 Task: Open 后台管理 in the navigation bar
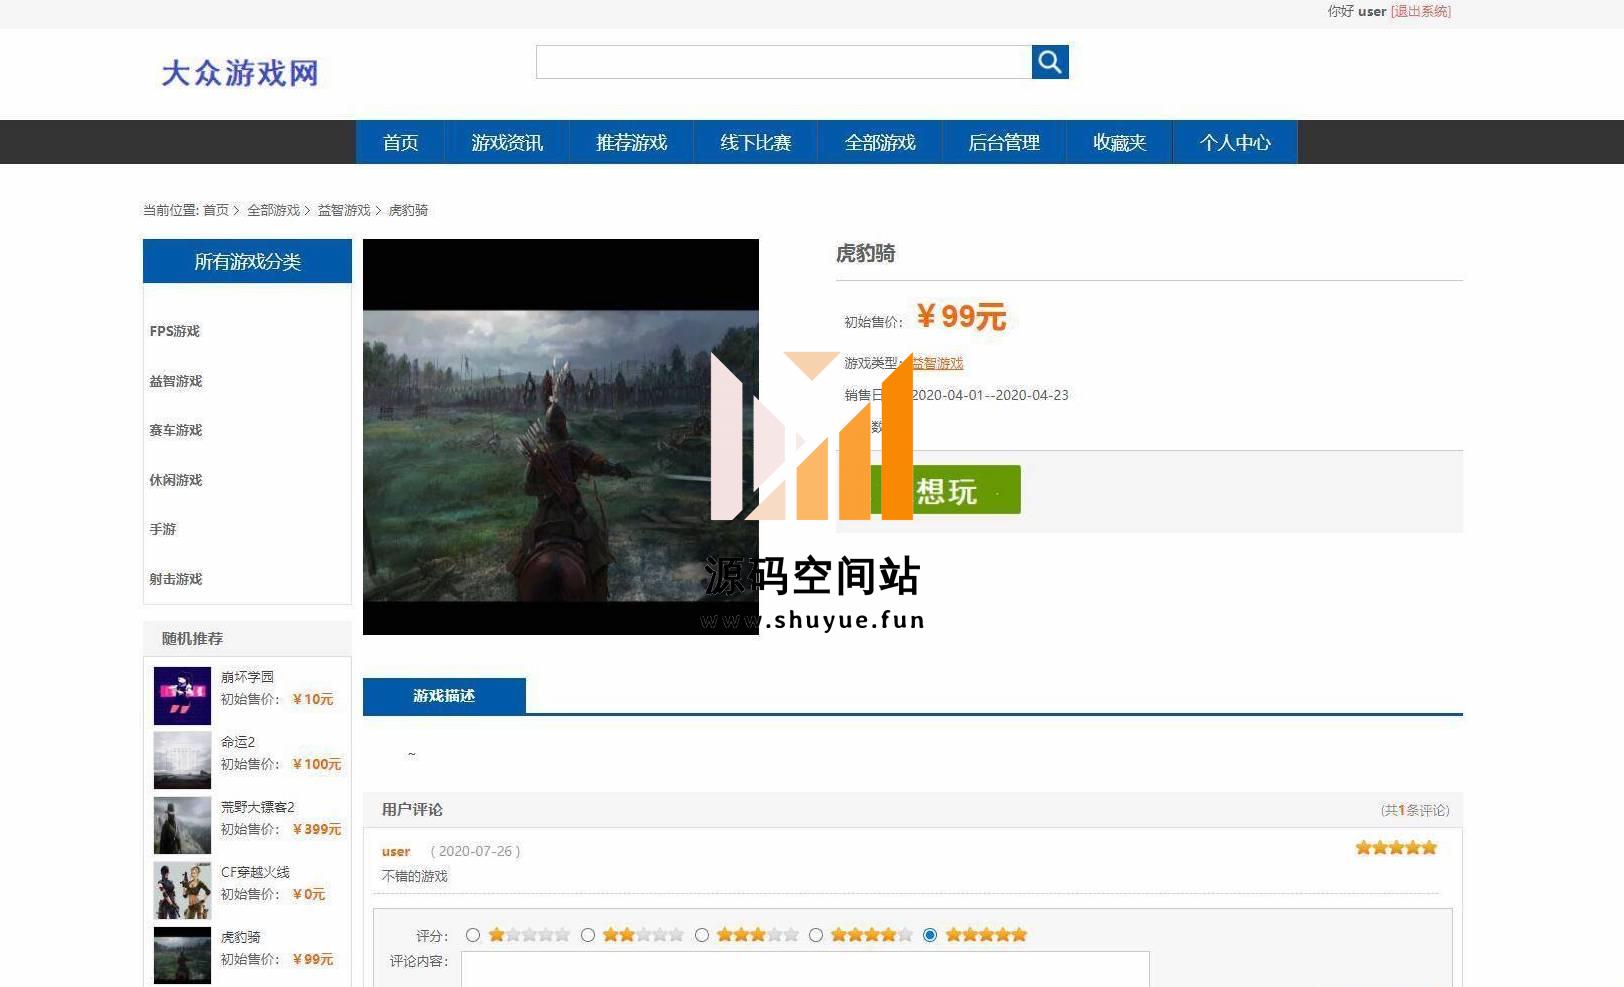point(1004,142)
